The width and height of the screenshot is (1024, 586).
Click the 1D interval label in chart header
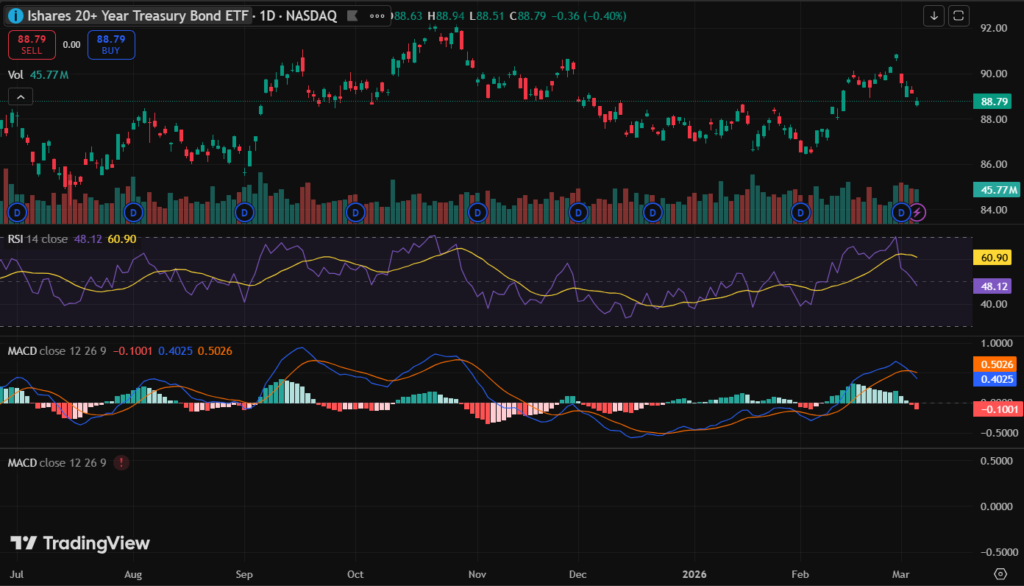click(x=268, y=15)
